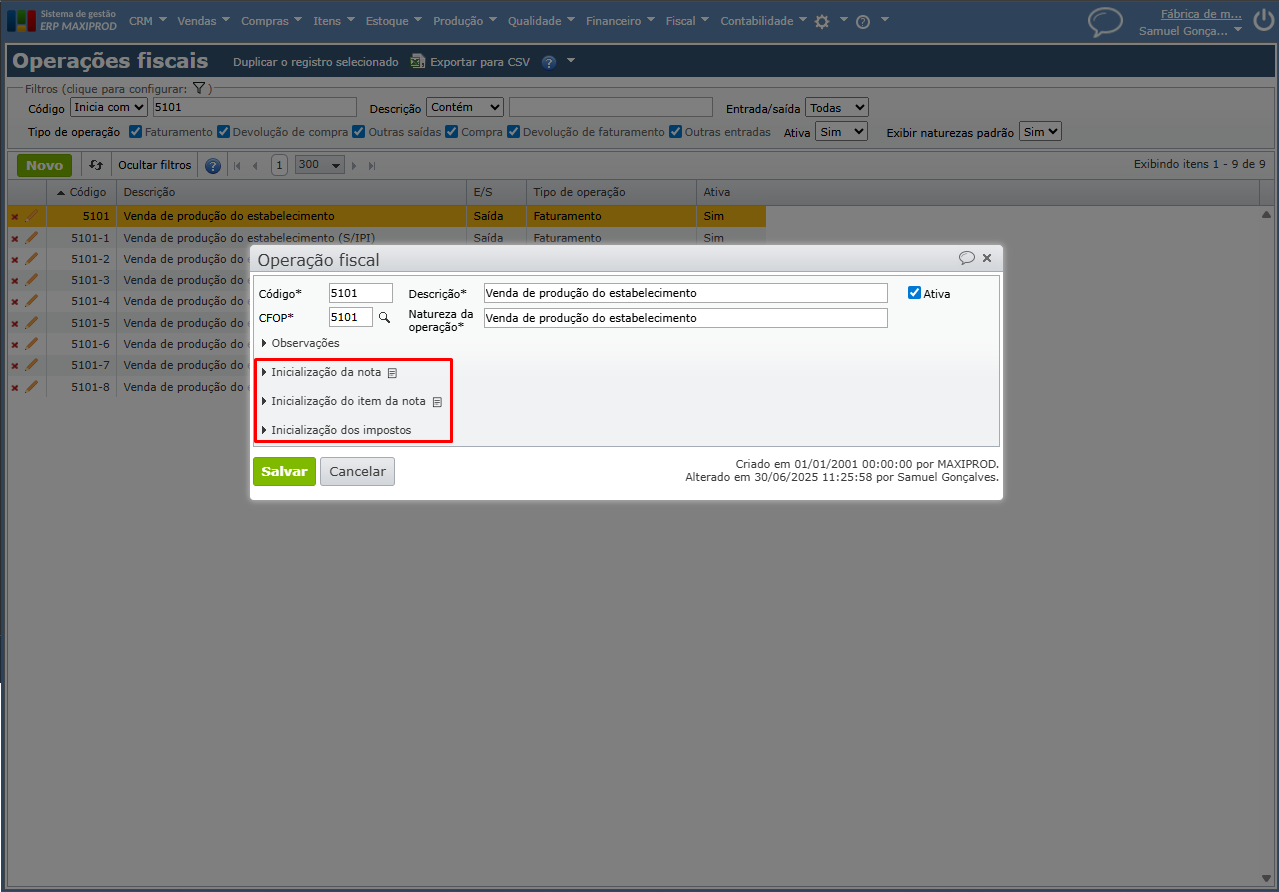Go to next page of the grid
The height and width of the screenshot is (892, 1279).
click(x=354, y=166)
